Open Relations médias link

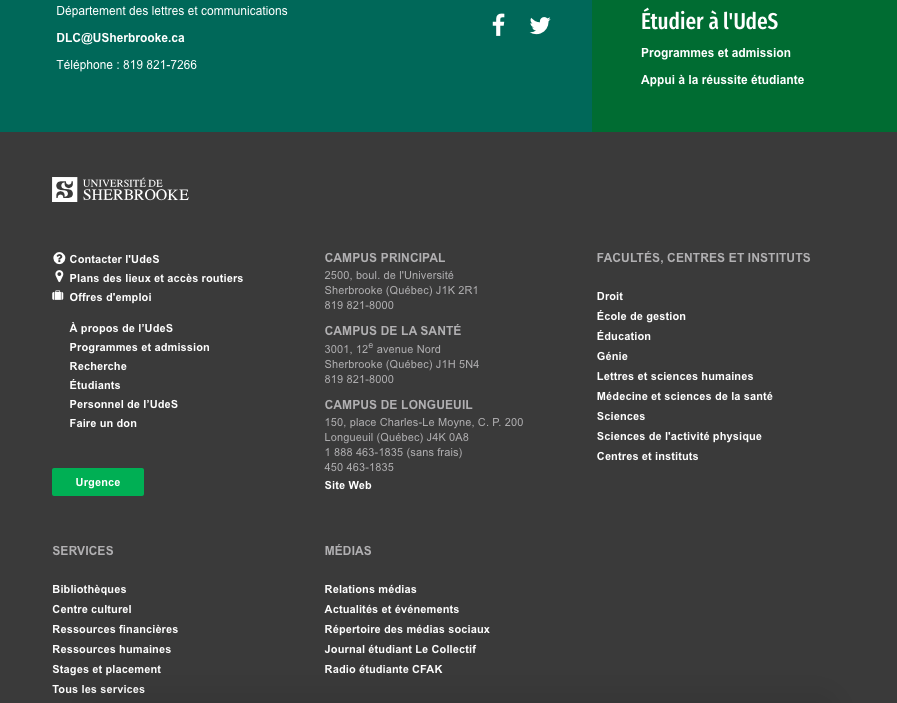(x=371, y=589)
